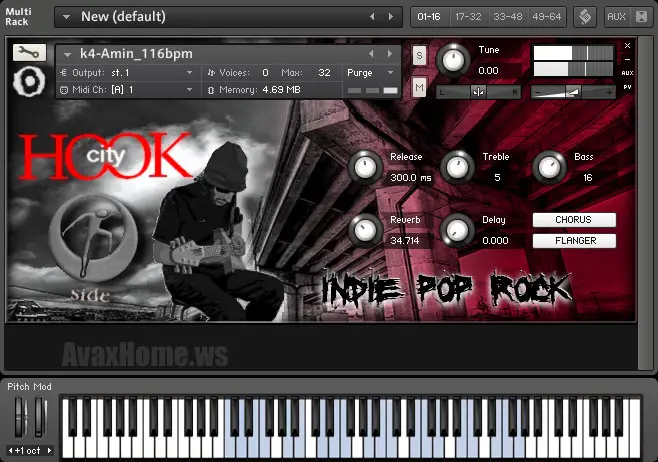Click the Reverb knob

tap(365, 230)
